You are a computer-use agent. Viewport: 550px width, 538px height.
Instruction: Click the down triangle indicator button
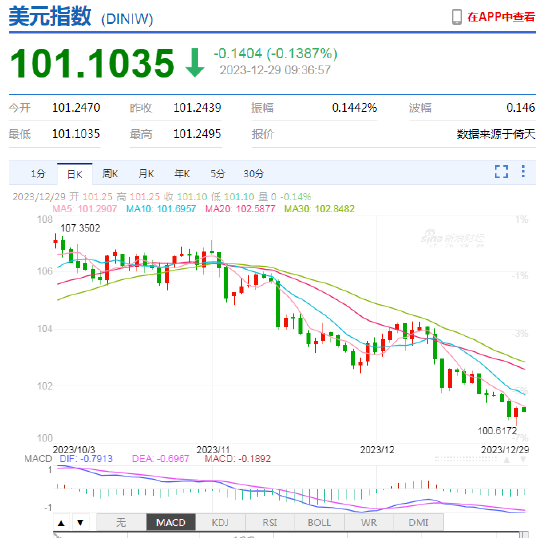[x=80, y=523]
